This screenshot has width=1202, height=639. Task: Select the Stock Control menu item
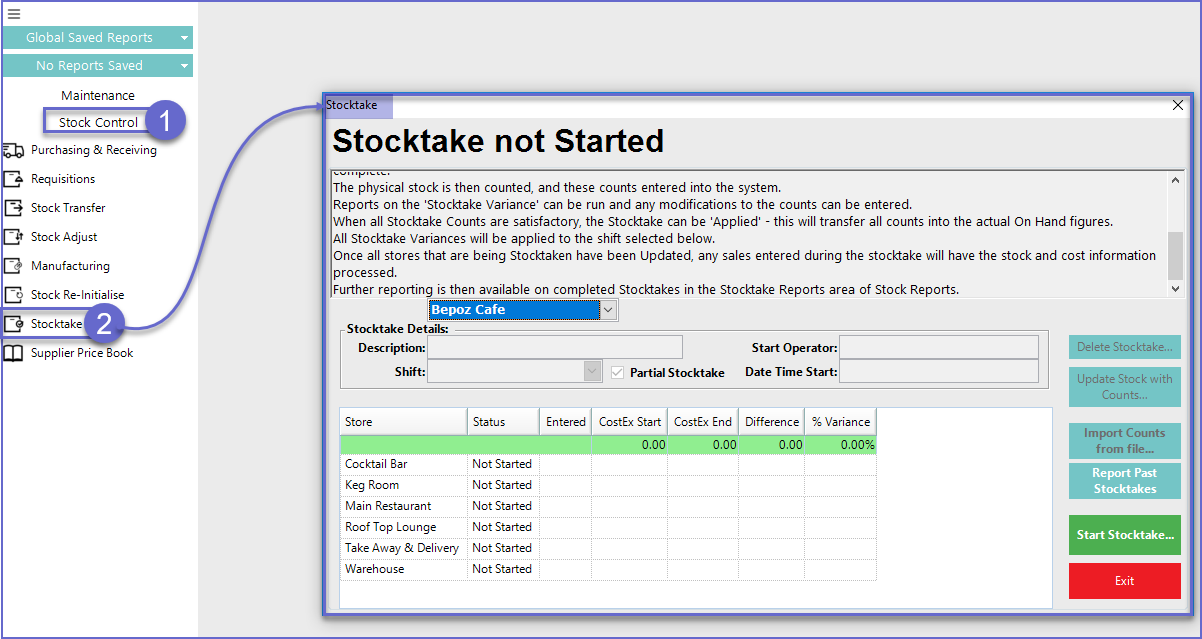pos(98,122)
